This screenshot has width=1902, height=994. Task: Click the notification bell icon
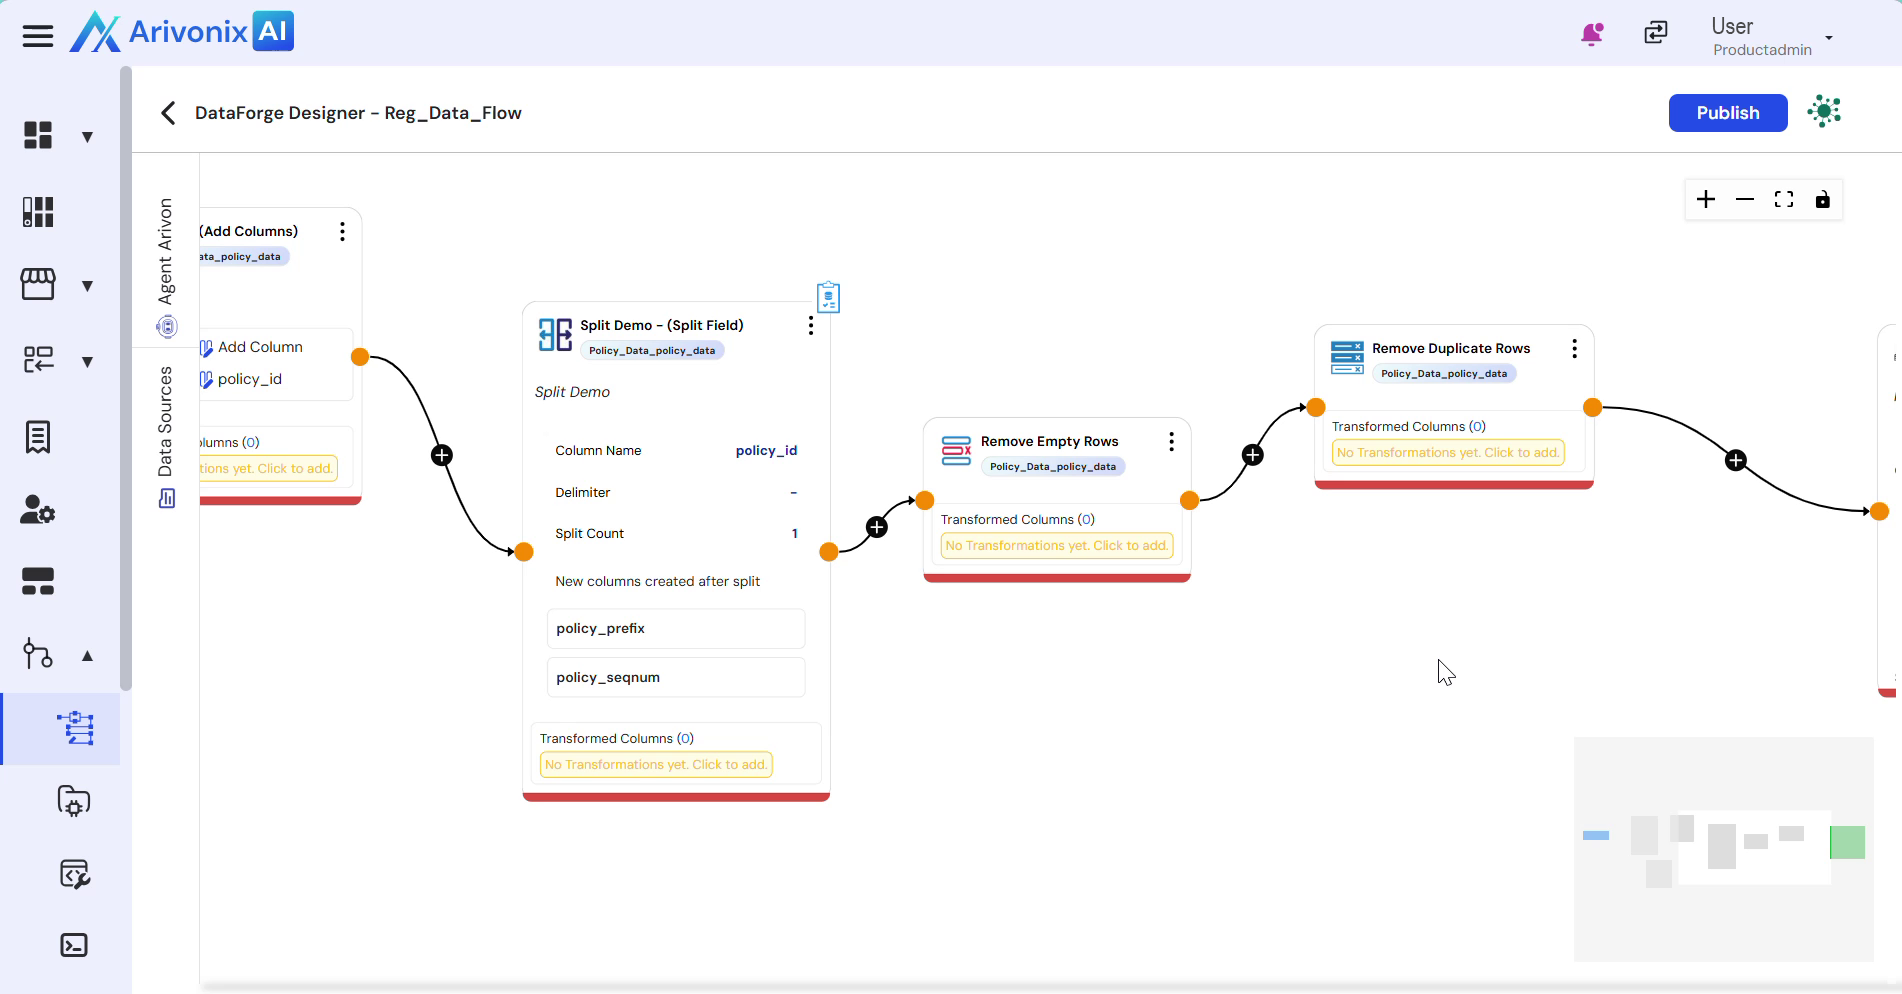[x=1591, y=34]
